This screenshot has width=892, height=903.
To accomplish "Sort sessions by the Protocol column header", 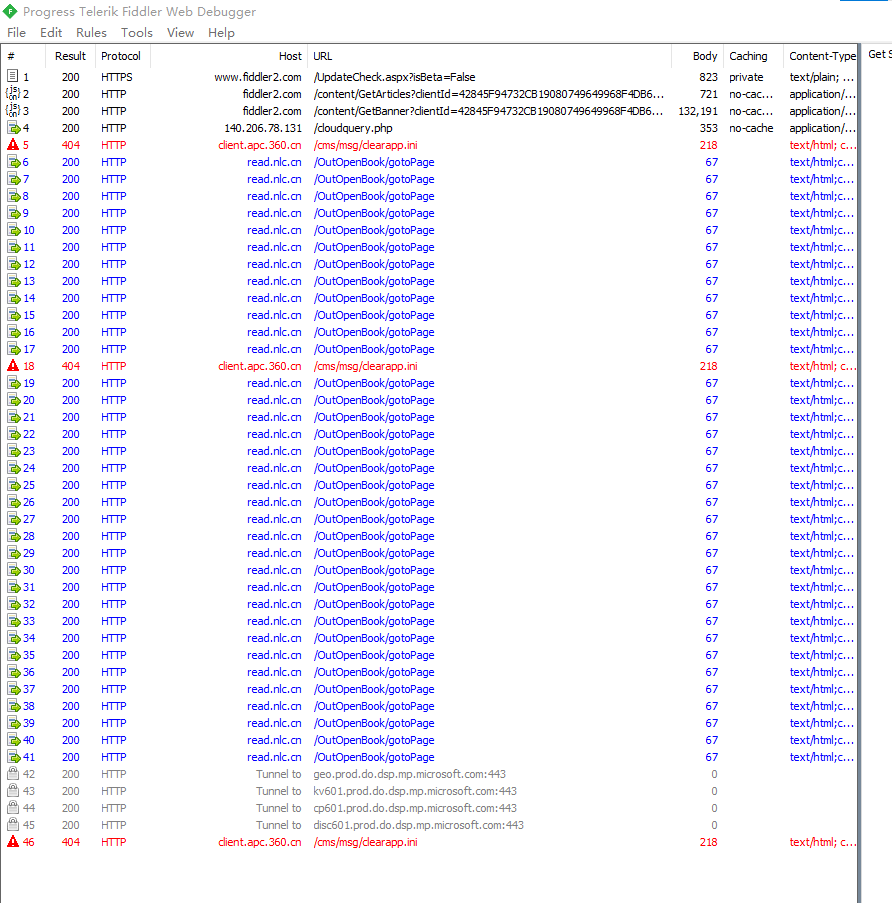I will (x=122, y=56).
